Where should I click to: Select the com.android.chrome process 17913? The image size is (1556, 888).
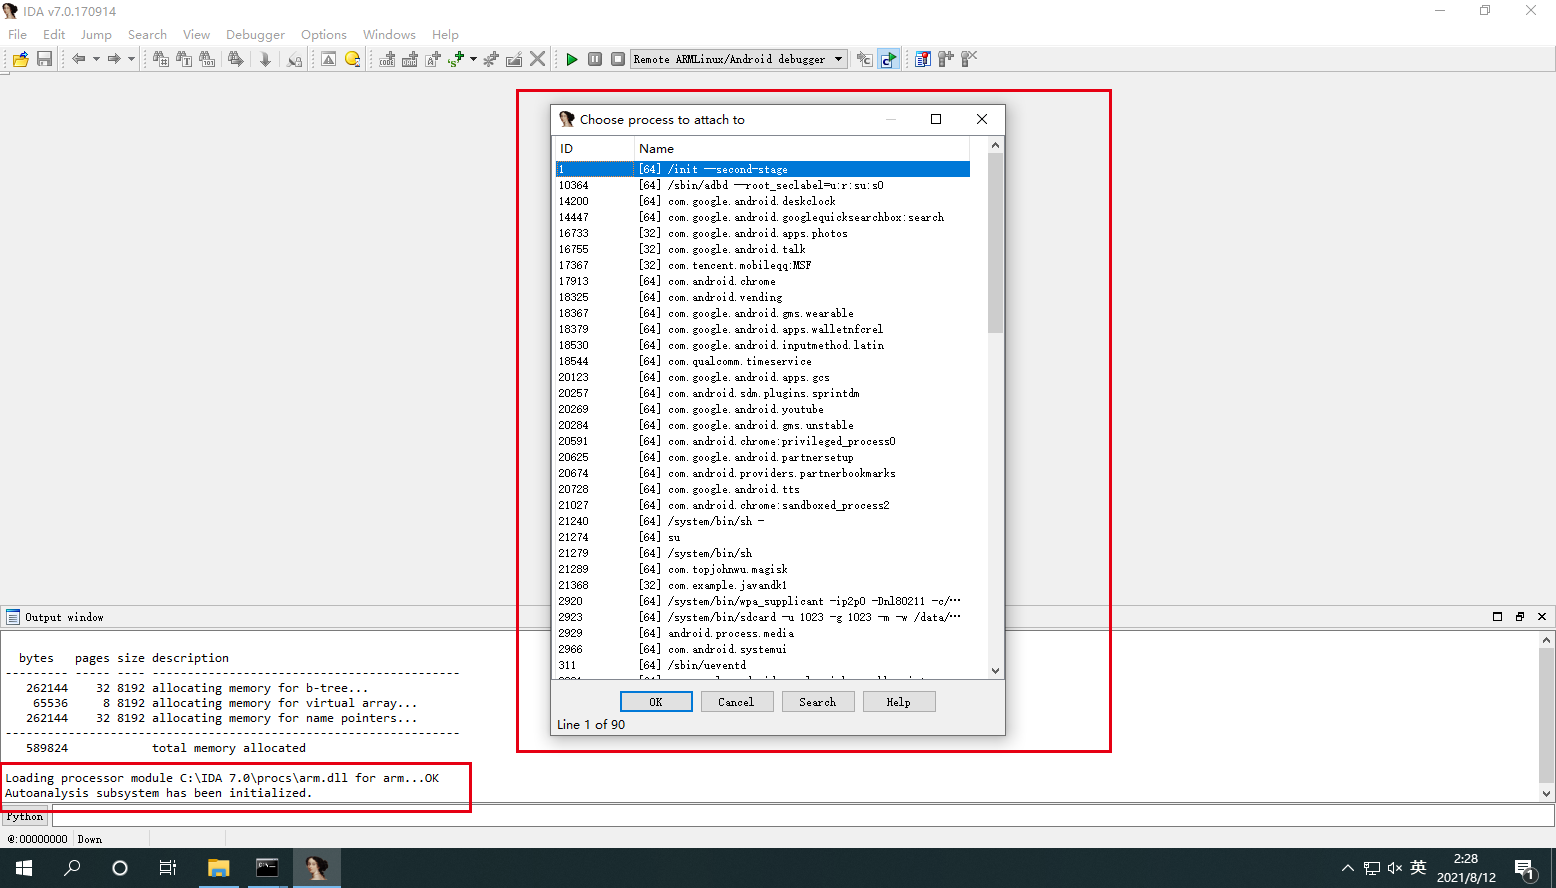pyautogui.click(x=763, y=281)
